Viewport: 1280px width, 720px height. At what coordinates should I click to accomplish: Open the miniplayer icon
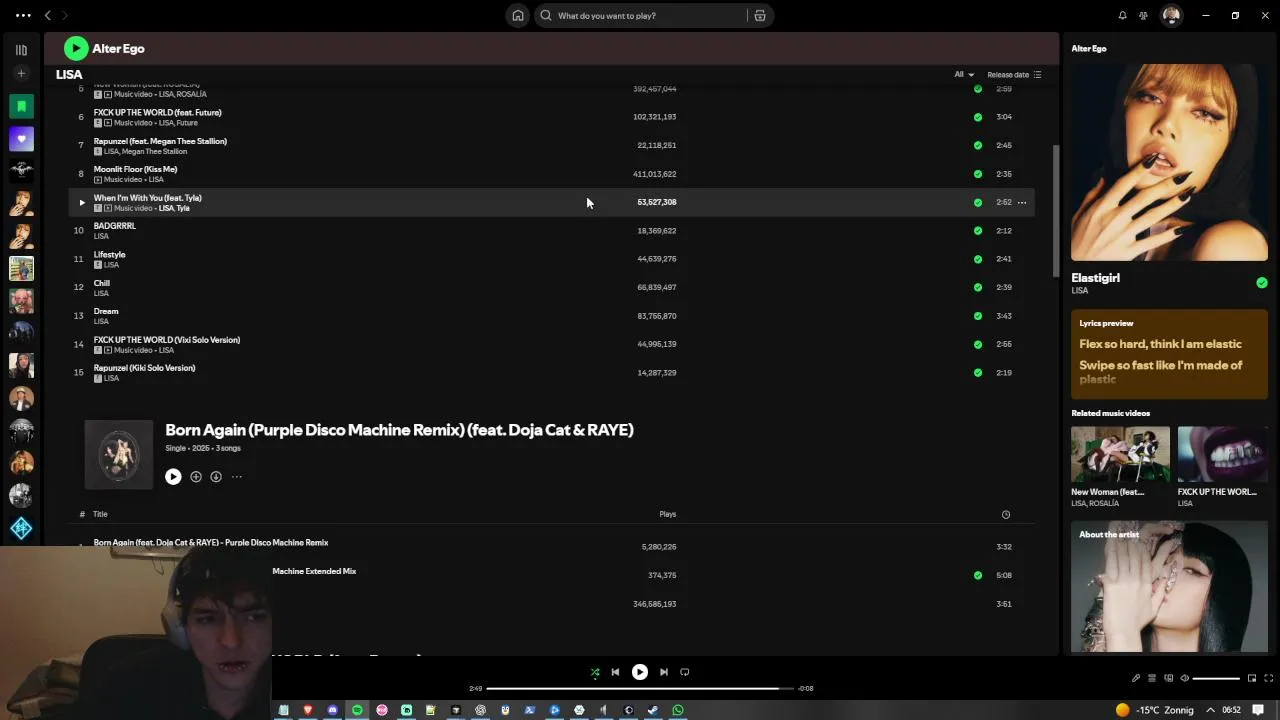(x=1252, y=678)
